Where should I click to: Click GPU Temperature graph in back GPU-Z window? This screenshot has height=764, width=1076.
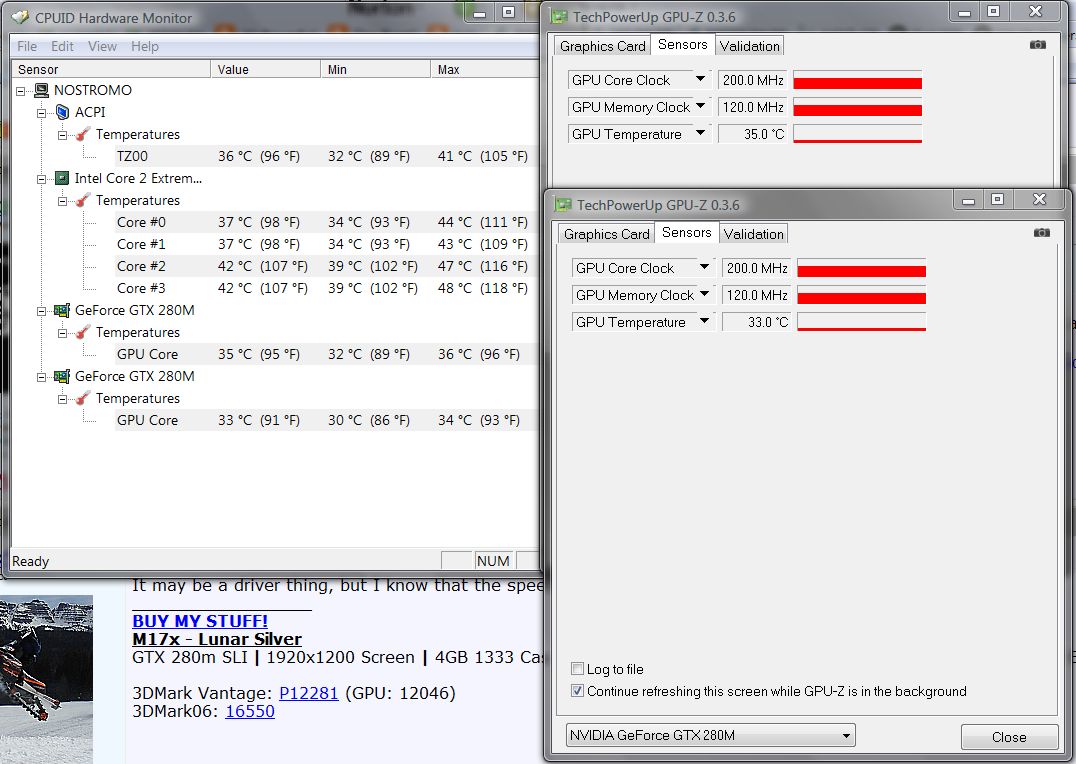(x=857, y=134)
